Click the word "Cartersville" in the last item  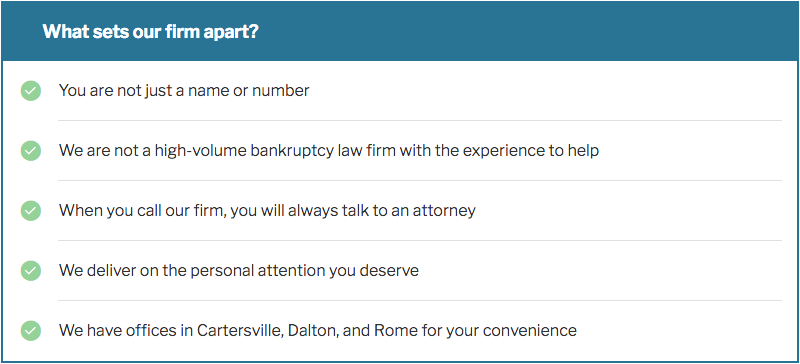coord(240,330)
